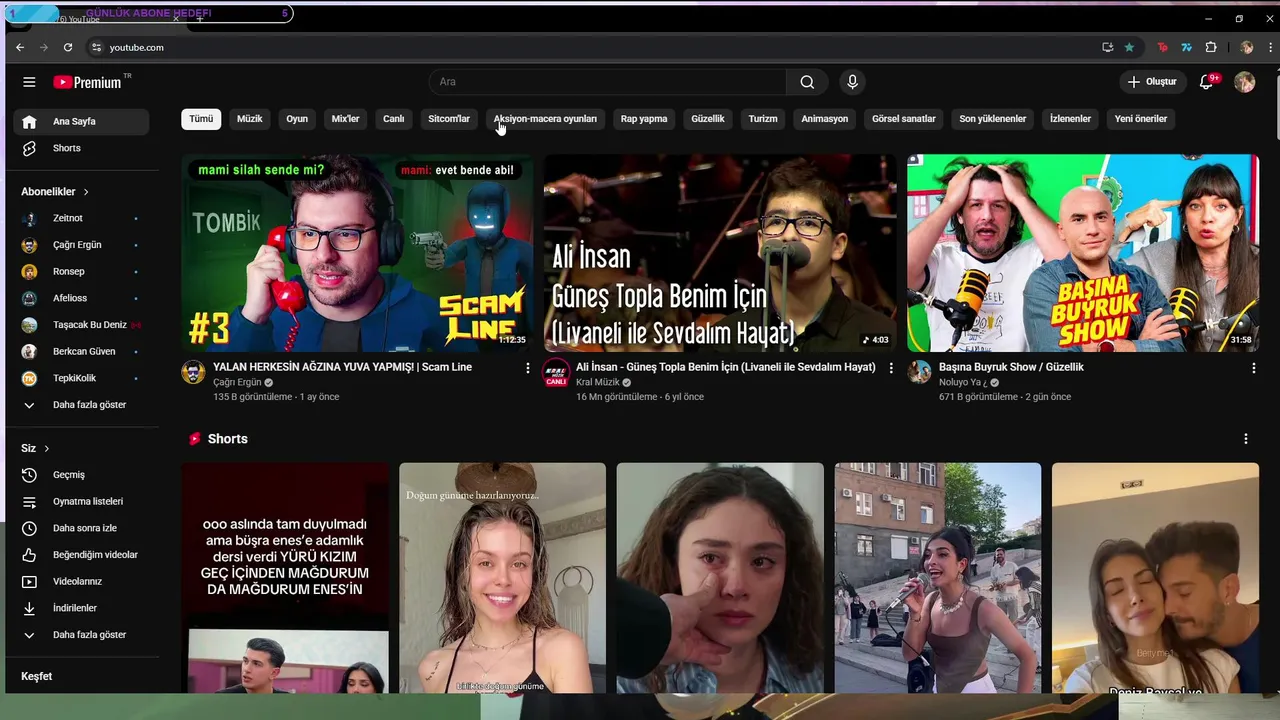Open options menu for Başına Buyruk Show video
The width and height of the screenshot is (1280, 720).
point(1253,368)
